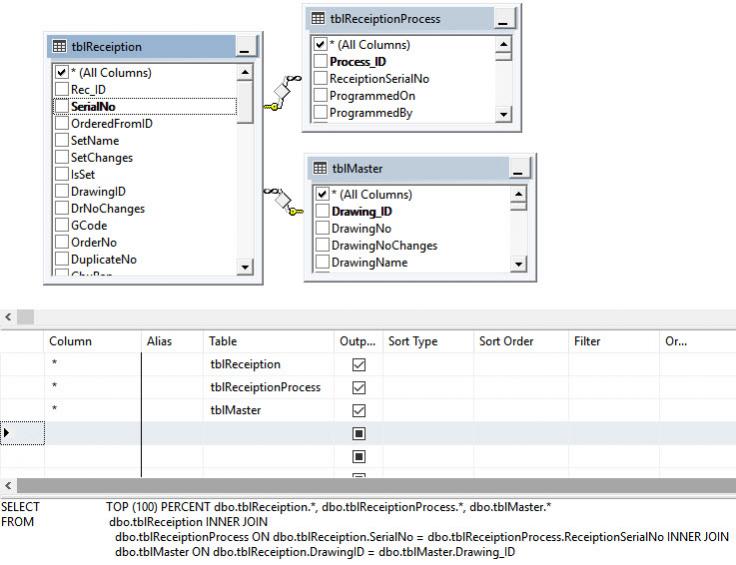The image size is (736, 565).
Task: Click the yellow key icon beside Drawing_ID
Action: point(296,212)
